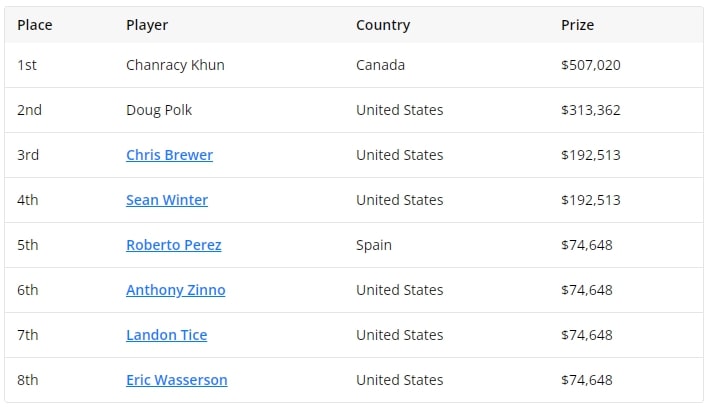This screenshot has width=710, height=407.
Task: Click Sean Winter's $192,513 prize
Action: 591,200
